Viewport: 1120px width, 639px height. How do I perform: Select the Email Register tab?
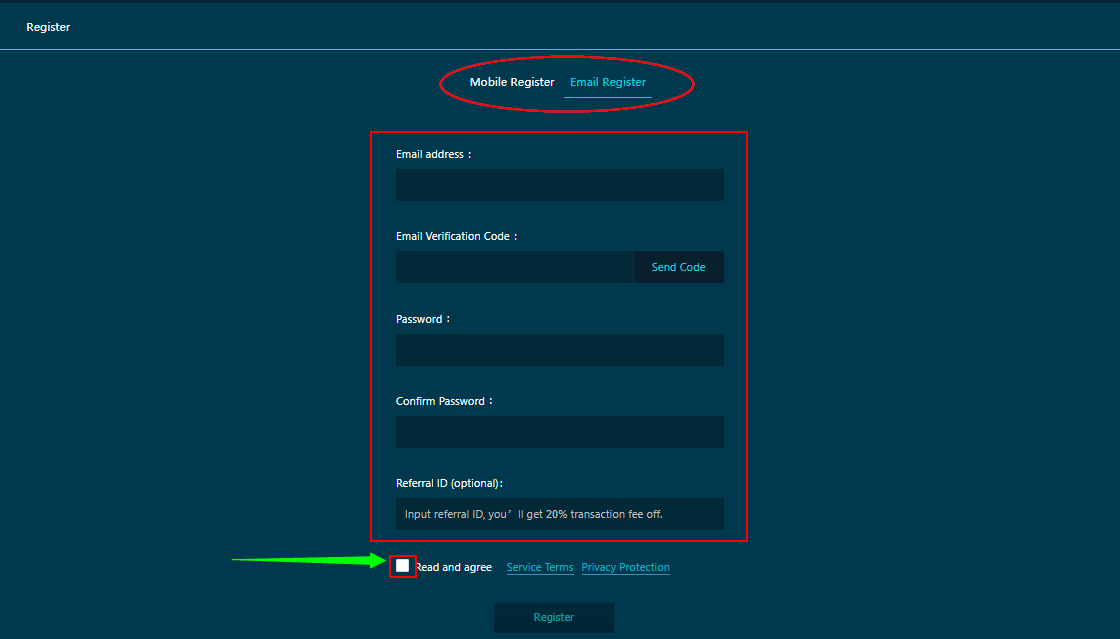[608, 82]
